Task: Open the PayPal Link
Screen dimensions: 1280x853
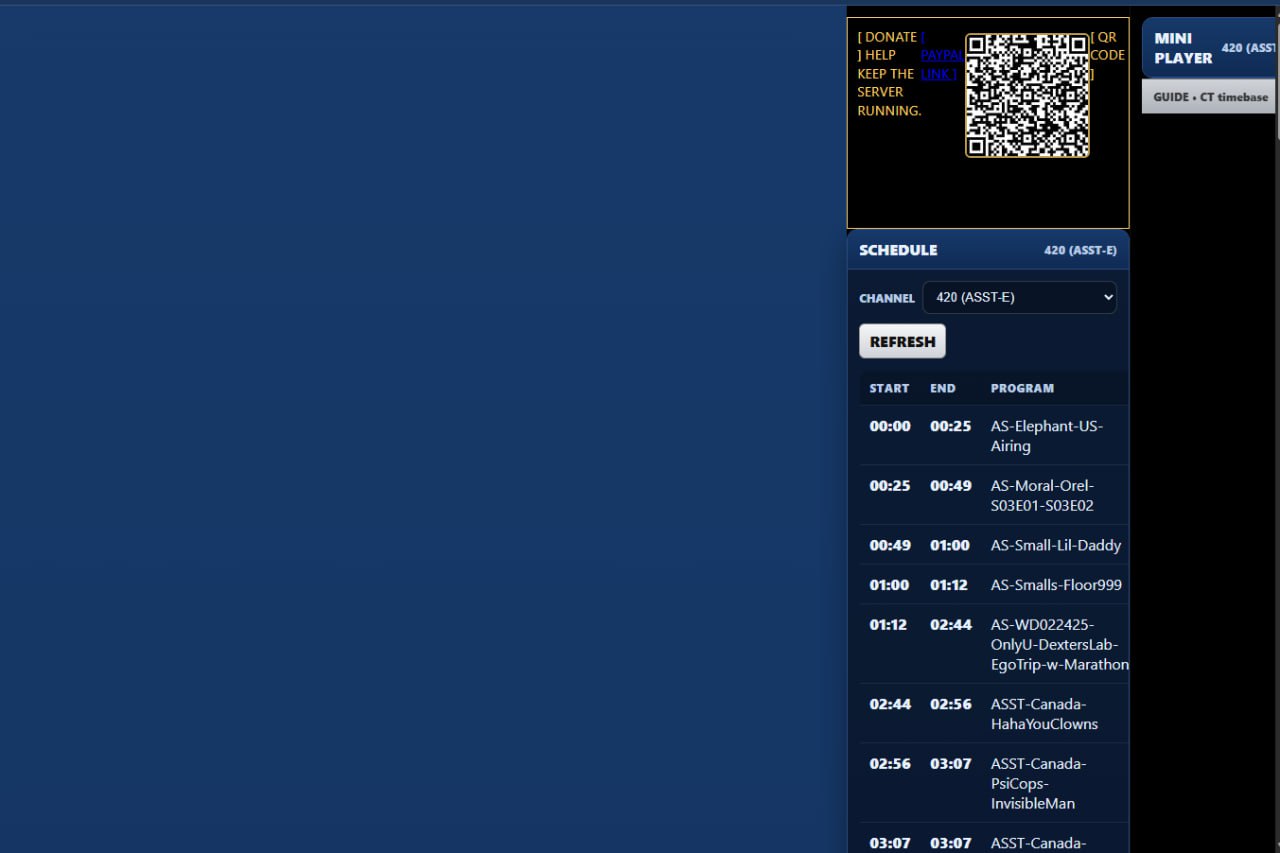Action: coord(940,64)
